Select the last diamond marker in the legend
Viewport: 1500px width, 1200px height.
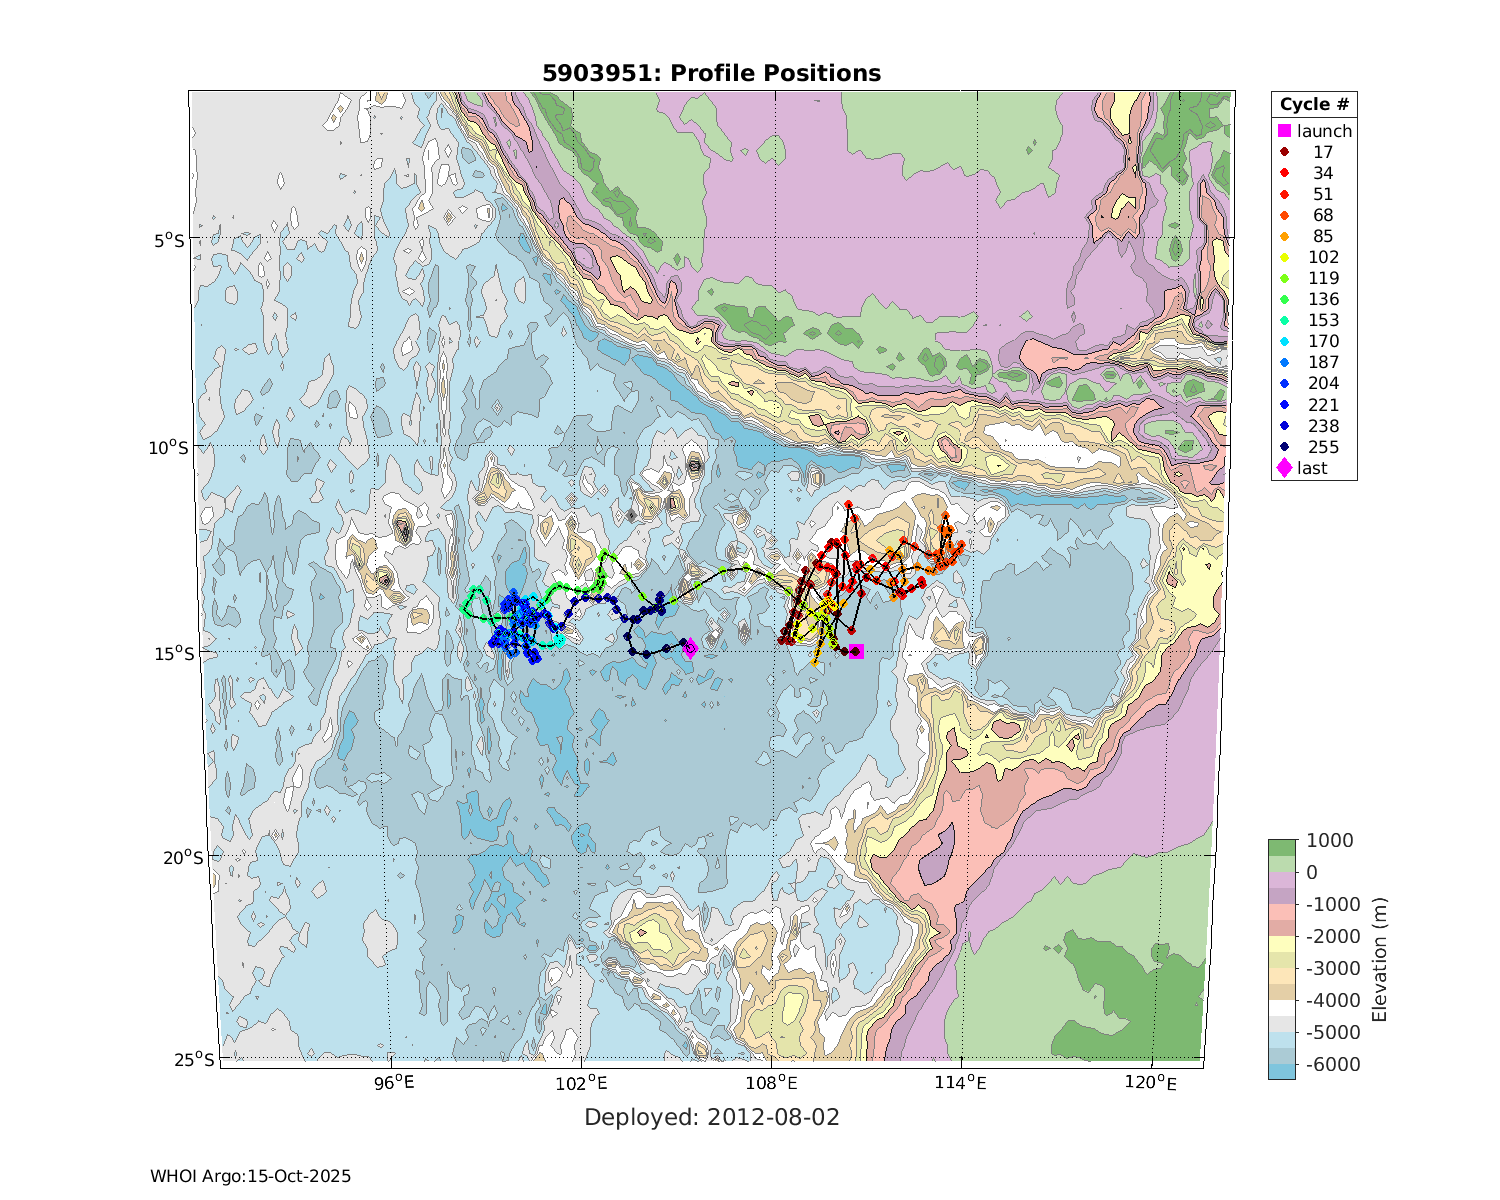pos(1285,468)
